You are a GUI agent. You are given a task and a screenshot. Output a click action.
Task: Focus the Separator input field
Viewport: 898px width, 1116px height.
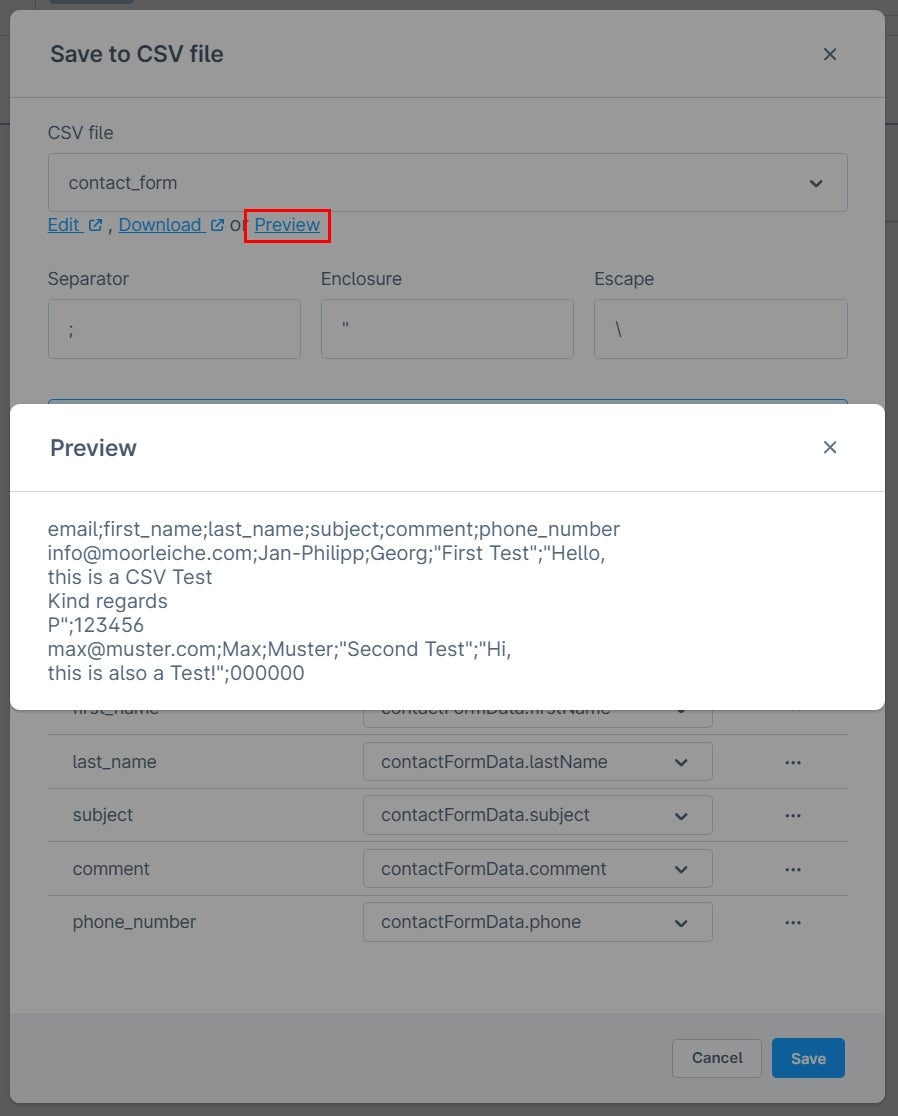[x=174, y=329]
